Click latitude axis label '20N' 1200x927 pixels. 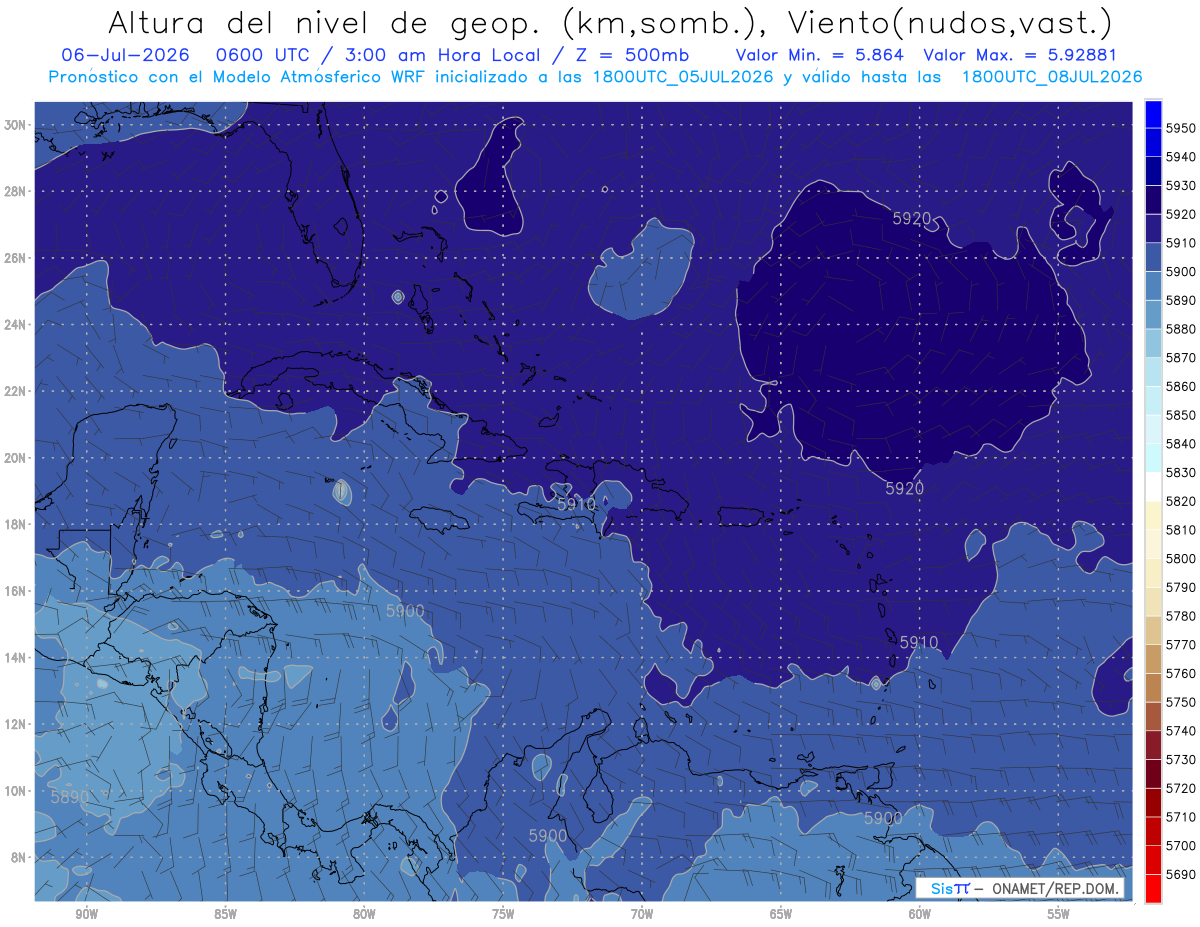[14, 458]
